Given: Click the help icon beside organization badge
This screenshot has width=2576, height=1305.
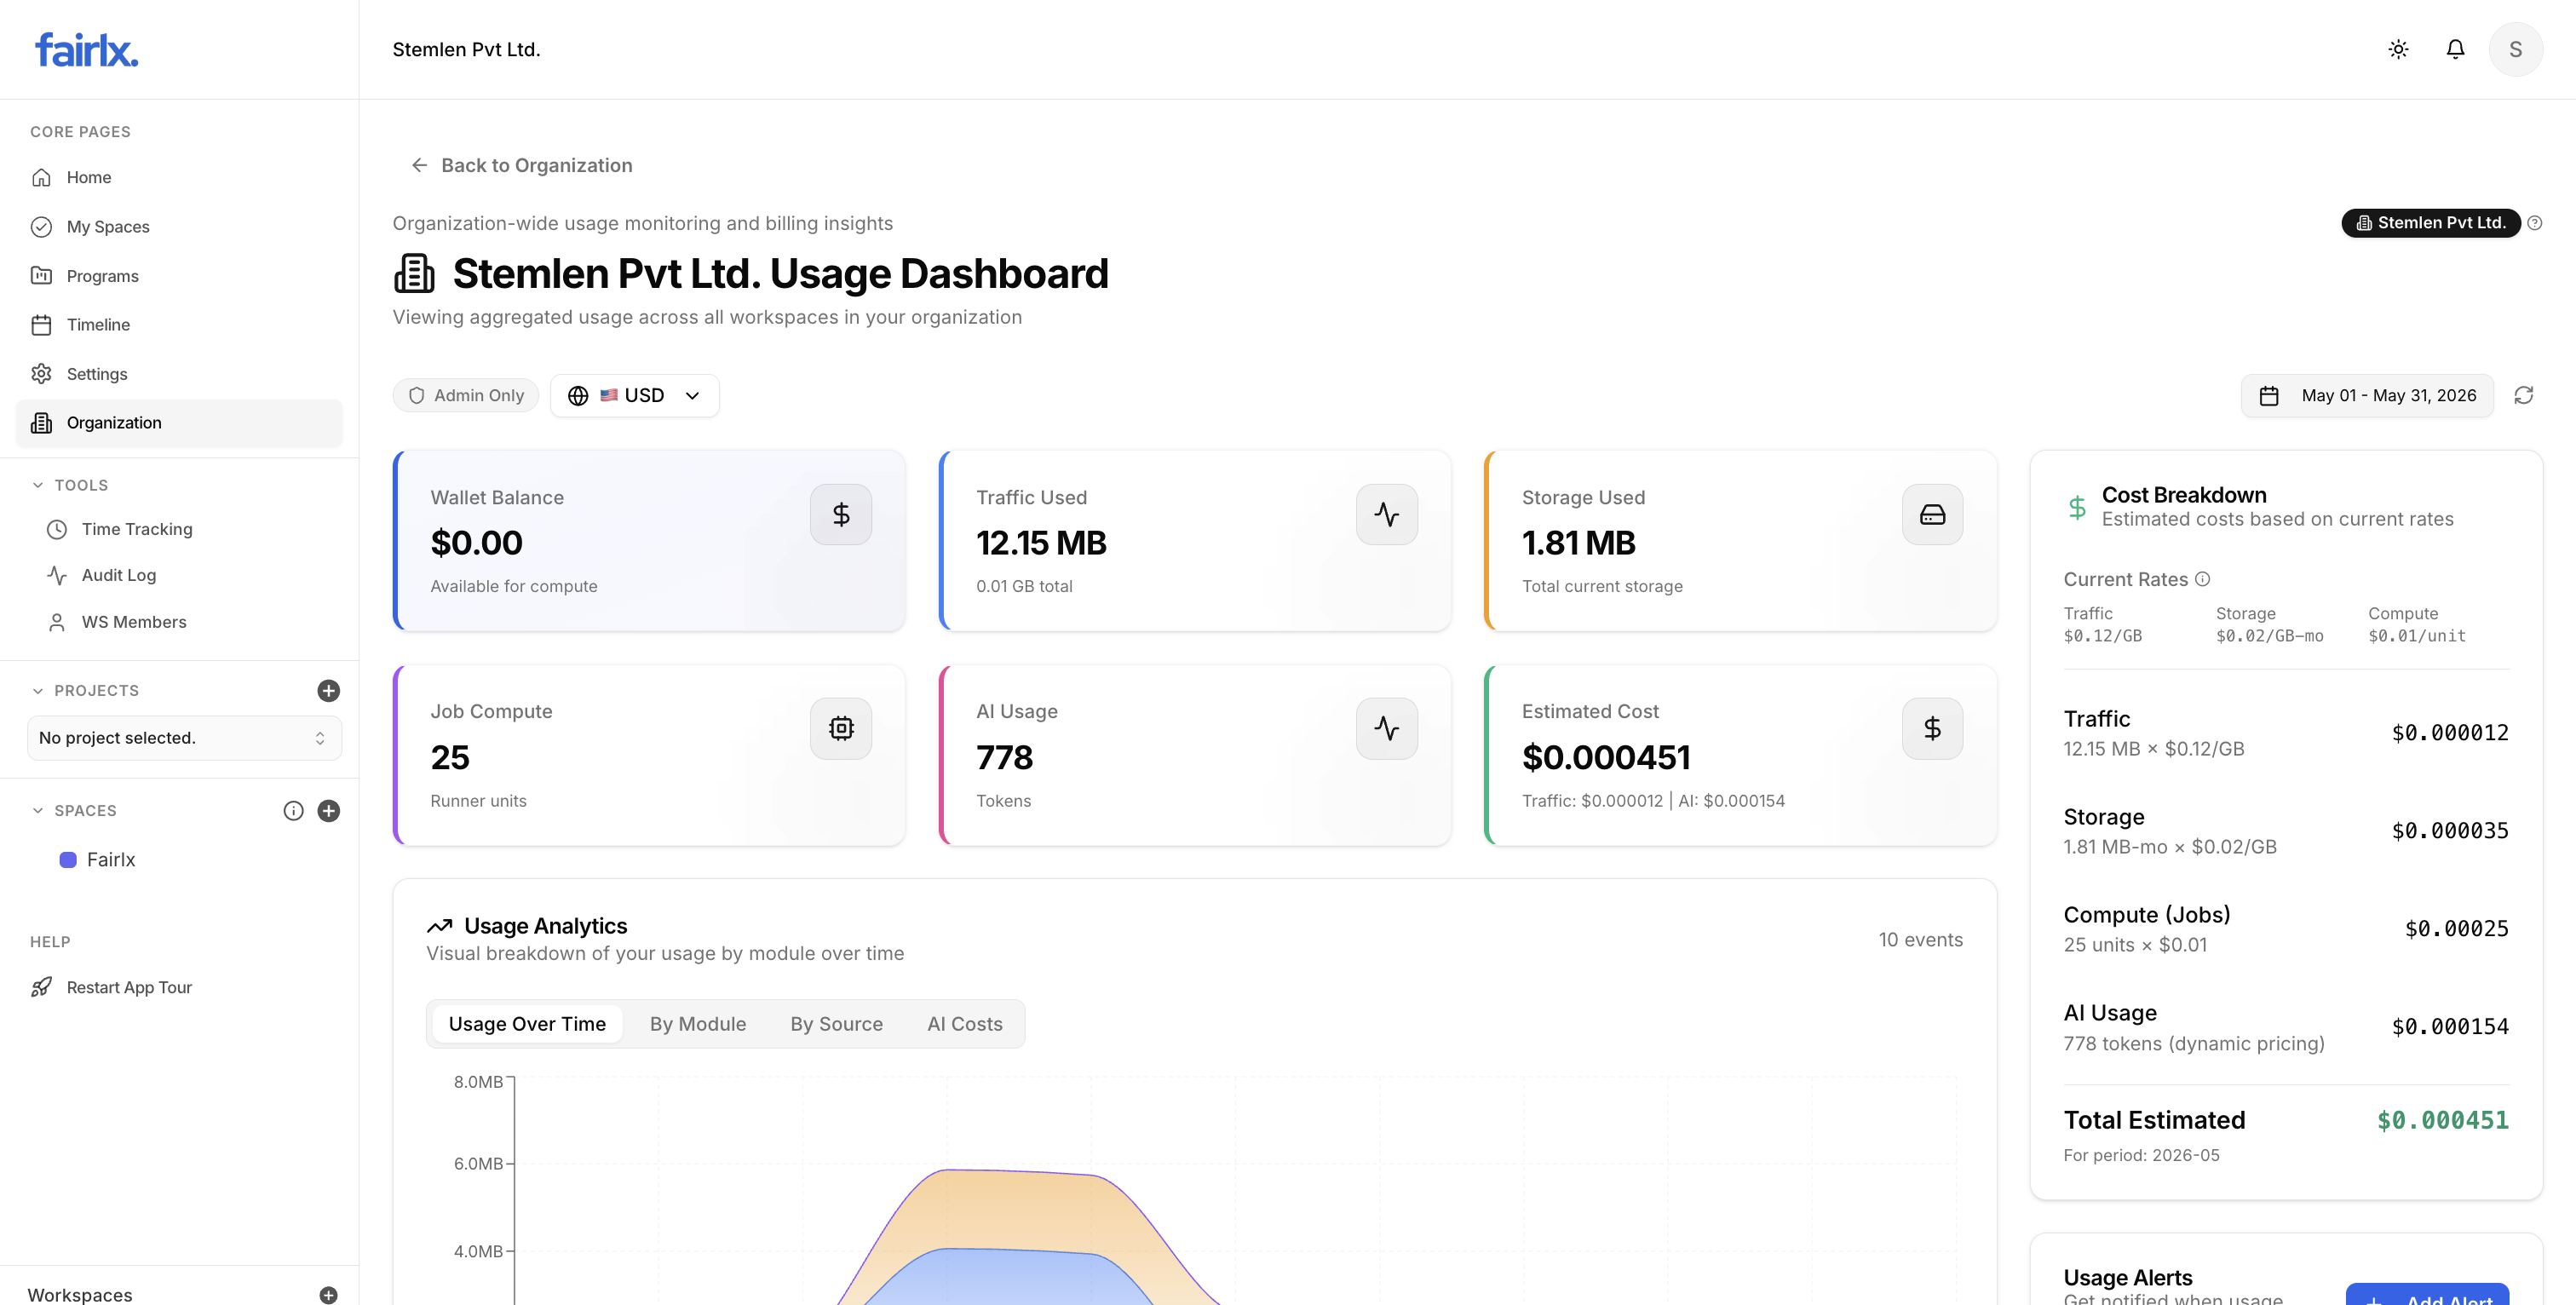Looking at the screenshot, I should pyautogui.click(x=2535, y=223).
